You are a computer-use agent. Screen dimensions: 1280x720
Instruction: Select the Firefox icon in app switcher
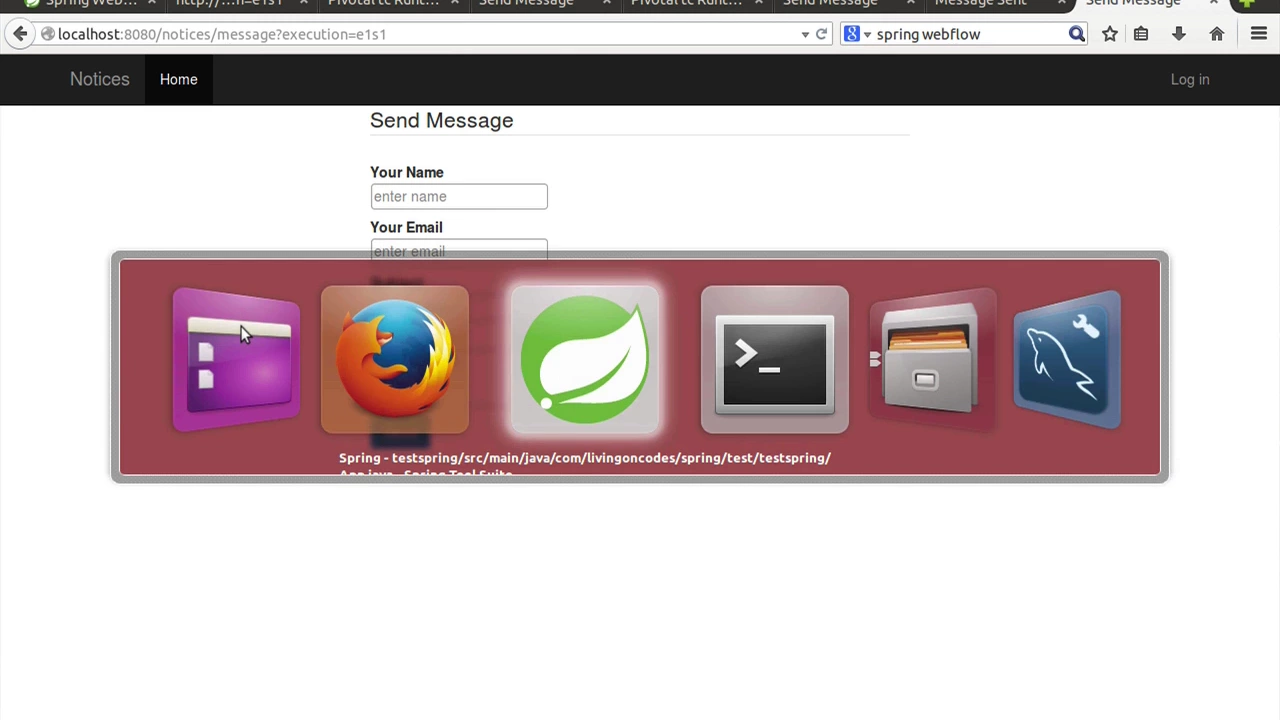point(395,360)
